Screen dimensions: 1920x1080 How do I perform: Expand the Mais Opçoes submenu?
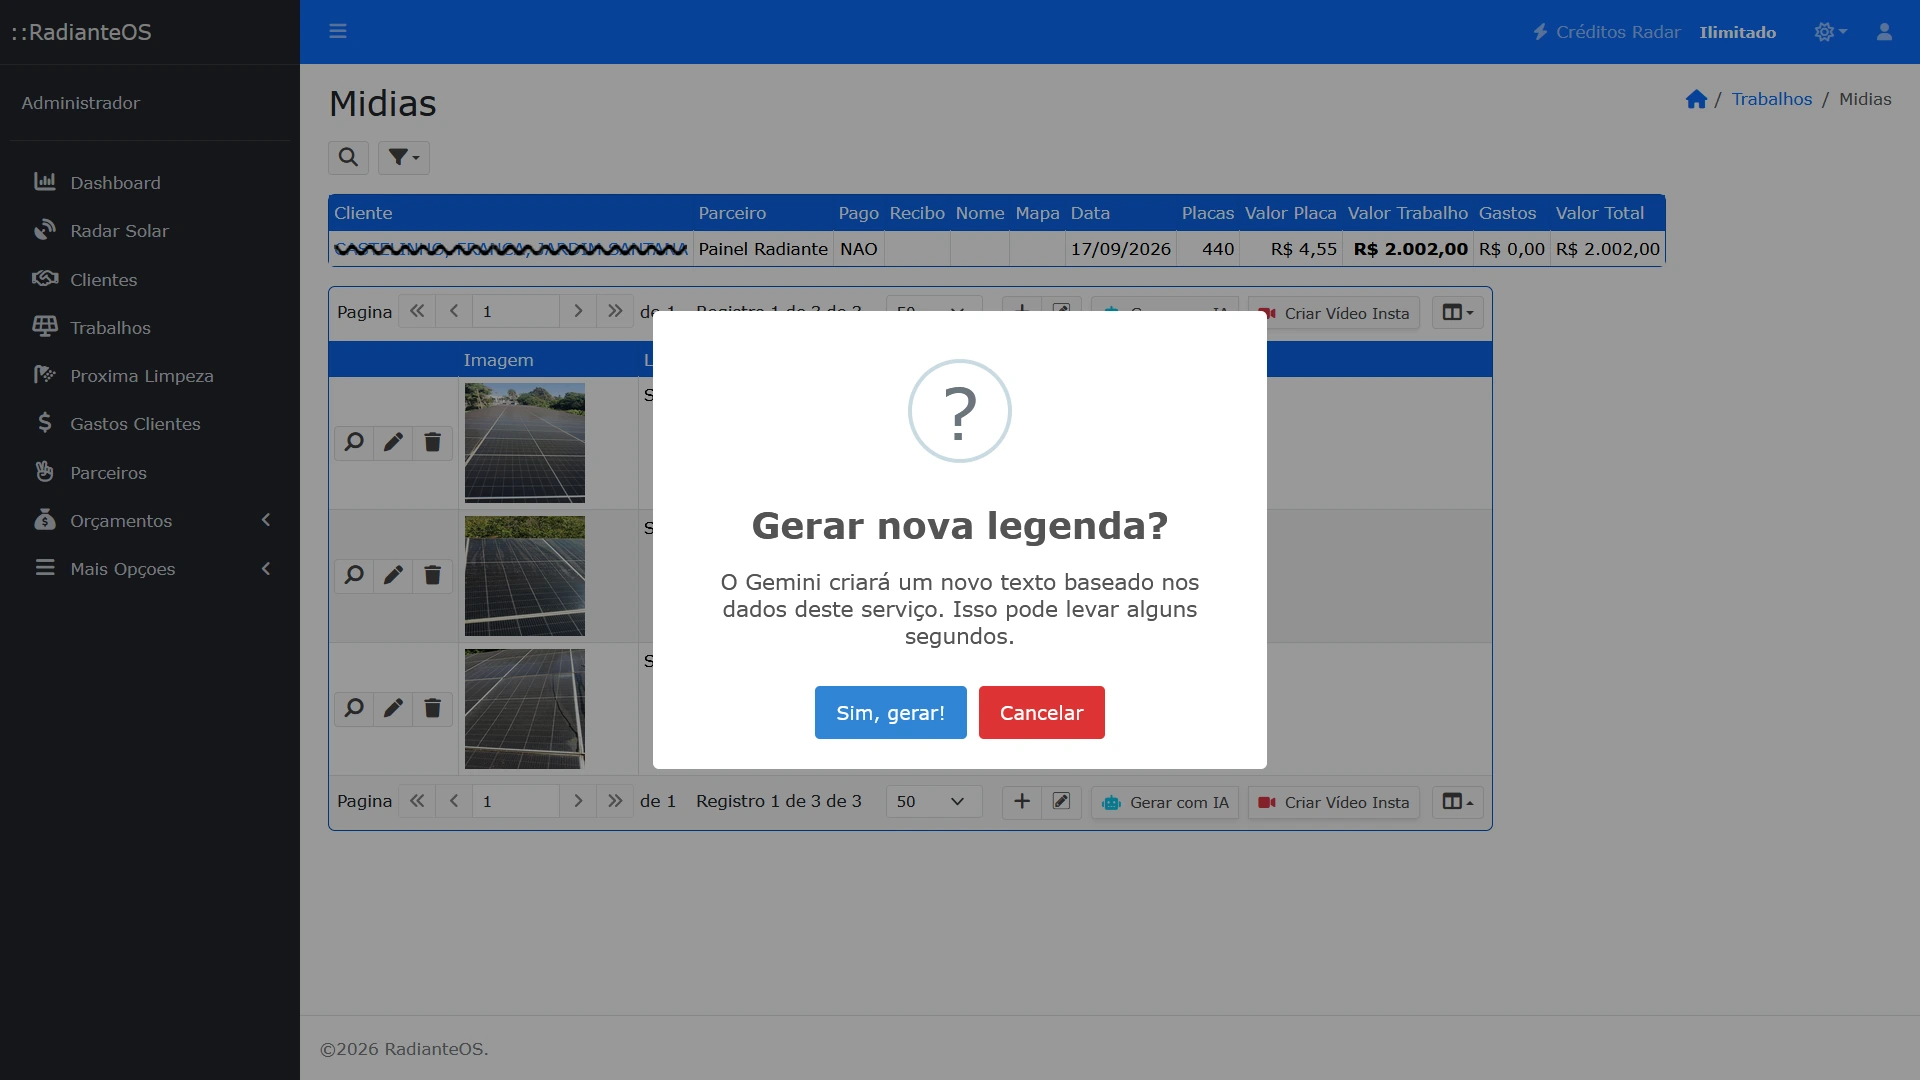coord(150,568)
